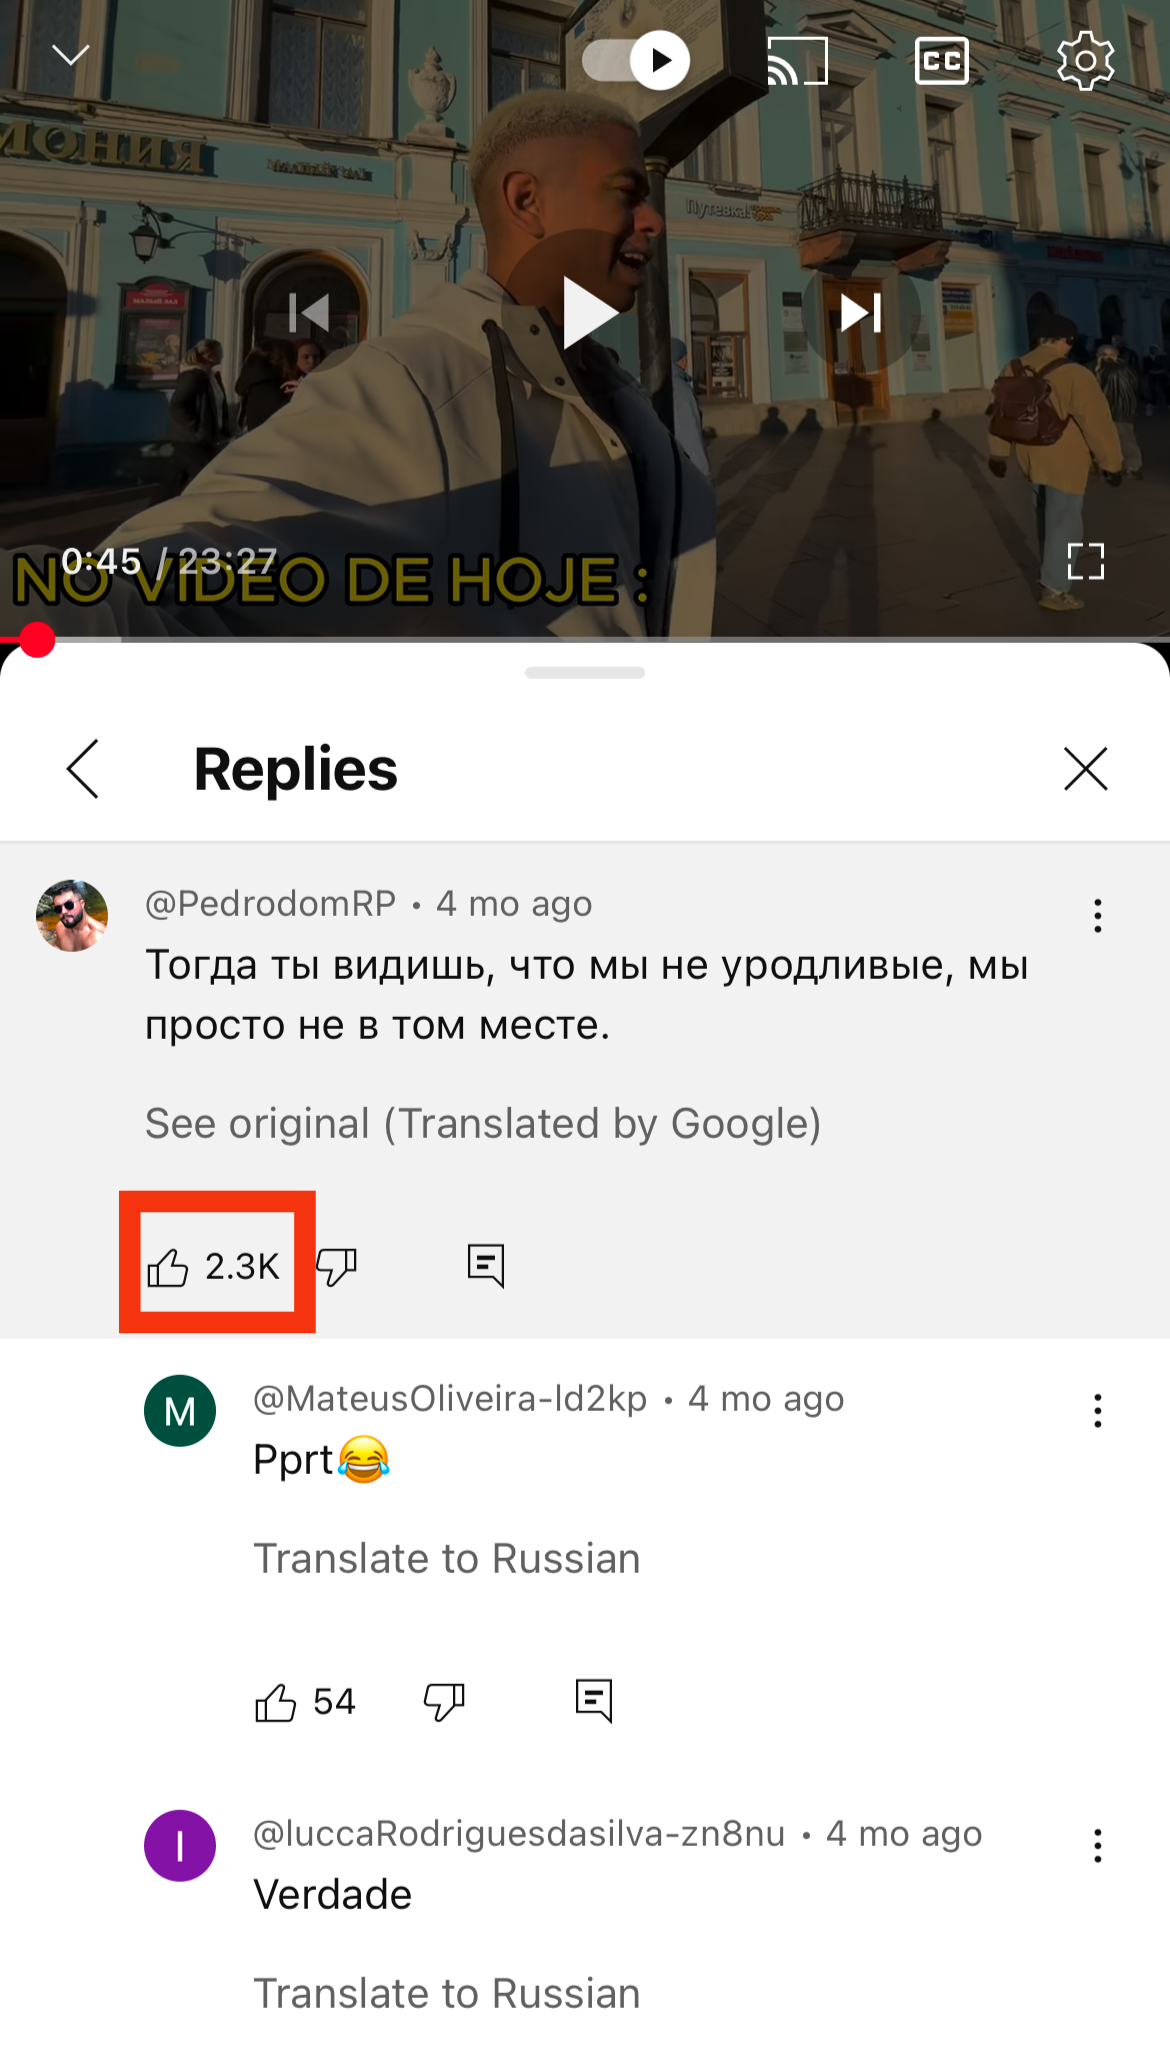This screenshot has width=1170, height=2063.
Task: Open video settings gear icon
Action: click(x=1086, y=61)
